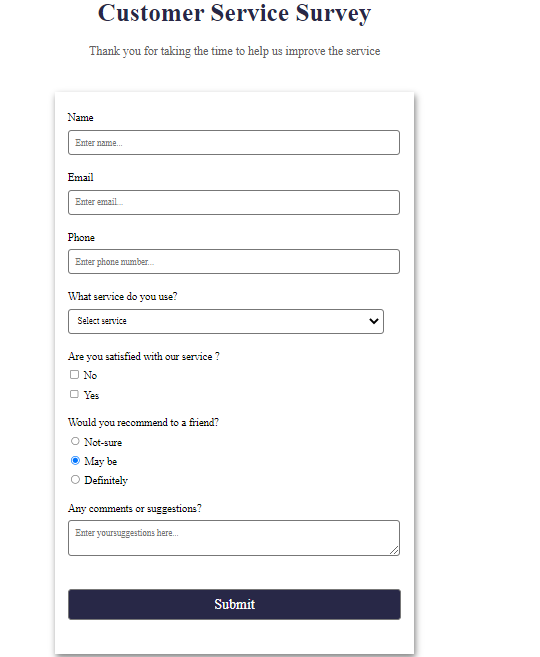The width and height of the screenshot is (540, 657).
Task: Click the dropdown chevron arrow icon
Action: (374, 321)
